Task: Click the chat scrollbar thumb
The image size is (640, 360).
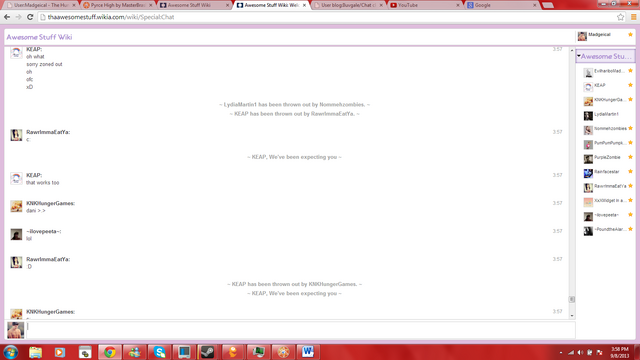Action: [572, 299]
